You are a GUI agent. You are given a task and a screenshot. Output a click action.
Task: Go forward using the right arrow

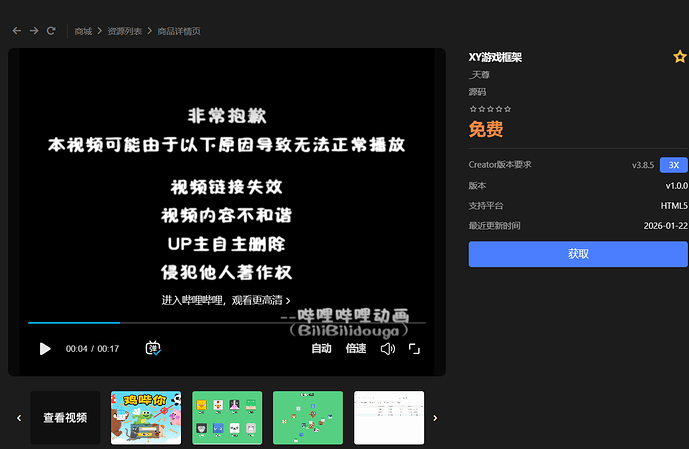pyautogui.click(x=34, y=31)
